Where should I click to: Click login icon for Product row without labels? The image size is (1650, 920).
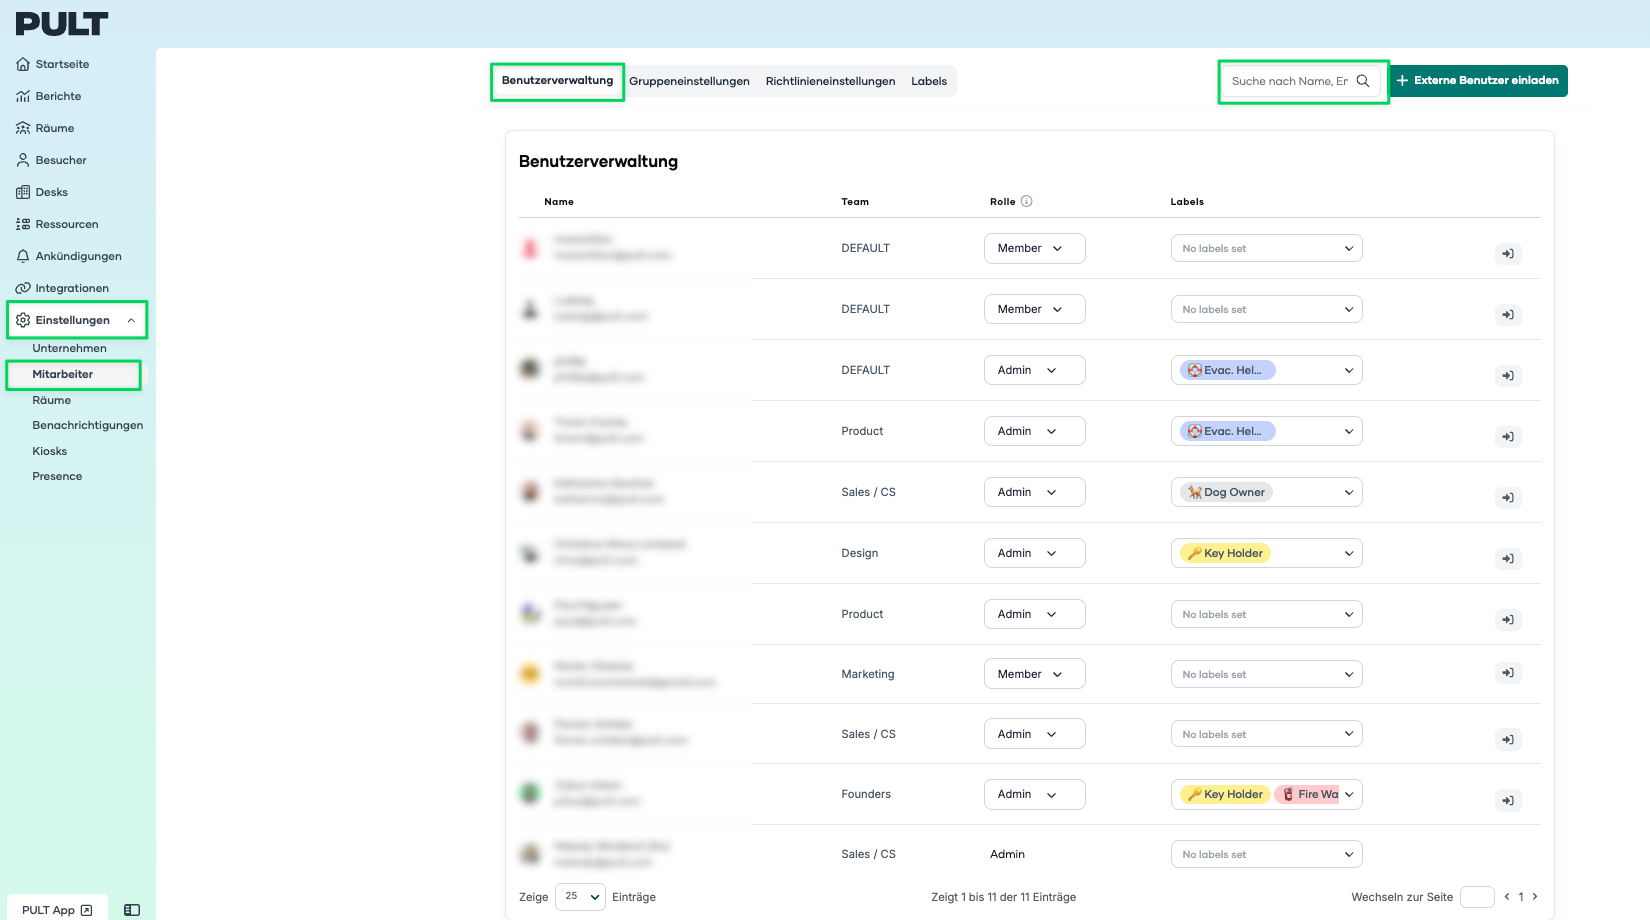click(1508, 620)
